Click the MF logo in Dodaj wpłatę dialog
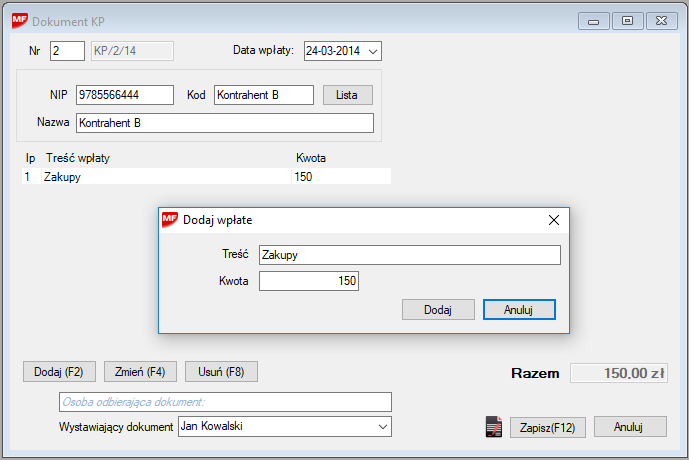The height and width of the screenshot is (460, 689). tap(170, 221)
